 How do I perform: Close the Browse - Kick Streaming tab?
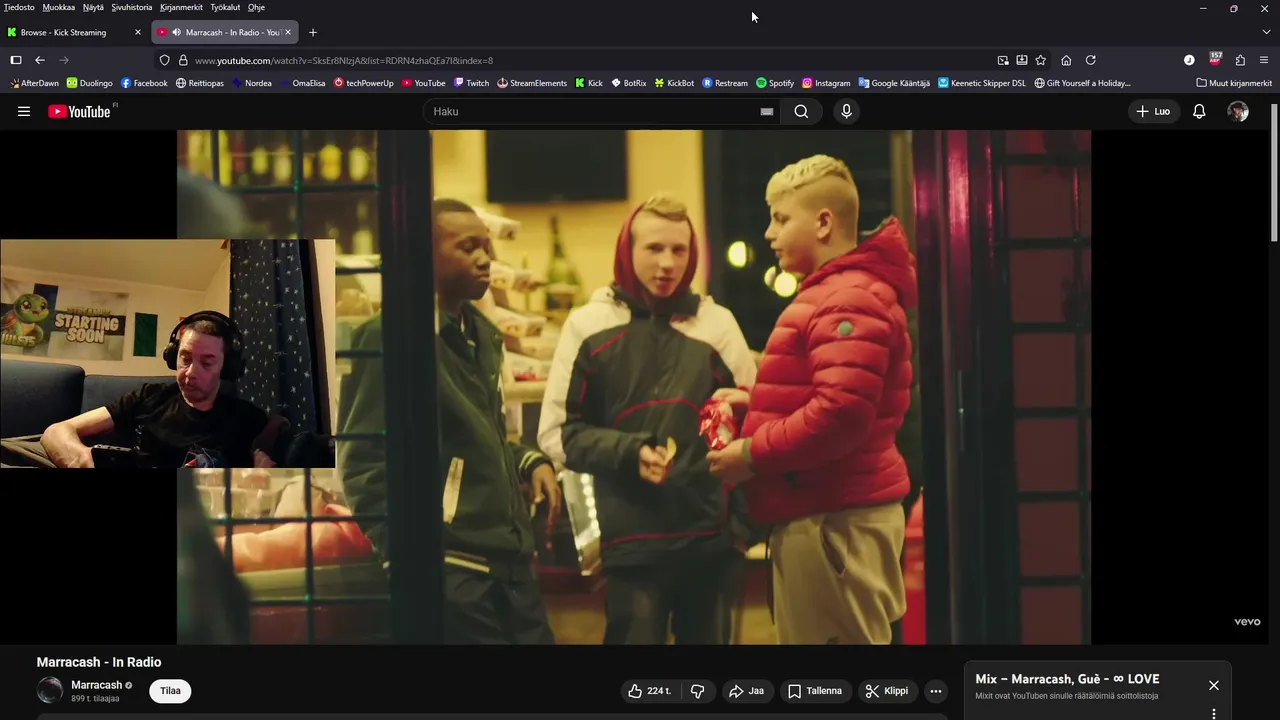pyautogui.click(x=138, y=32)
